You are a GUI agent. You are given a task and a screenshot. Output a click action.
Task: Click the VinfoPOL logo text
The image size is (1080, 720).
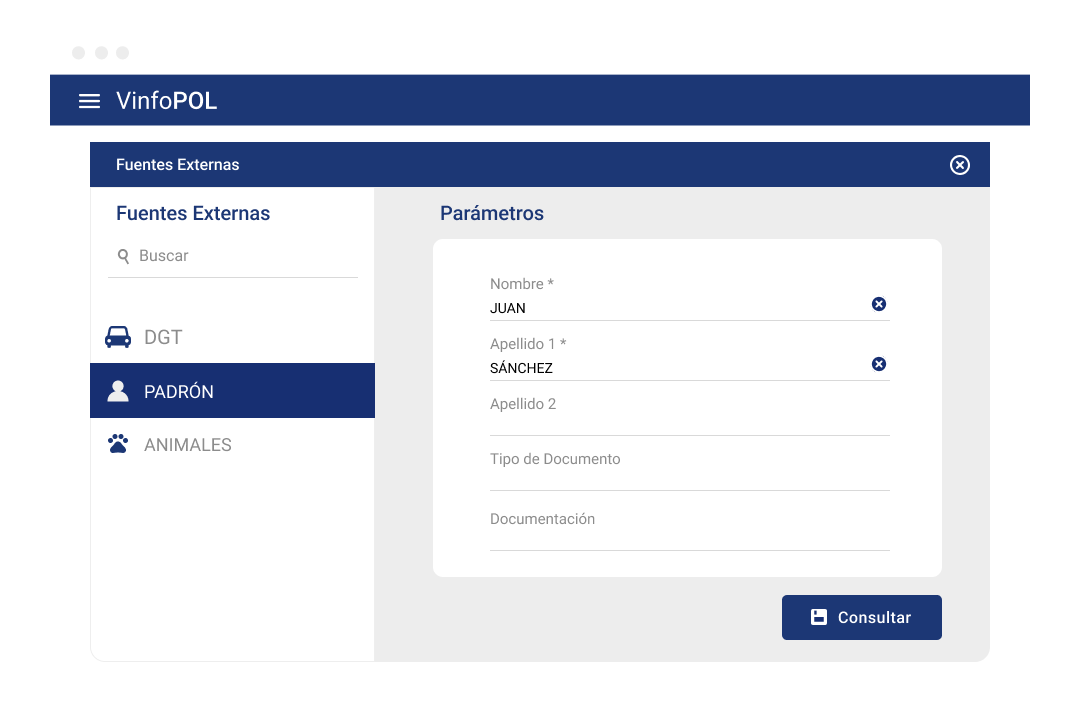click(167, 101)
